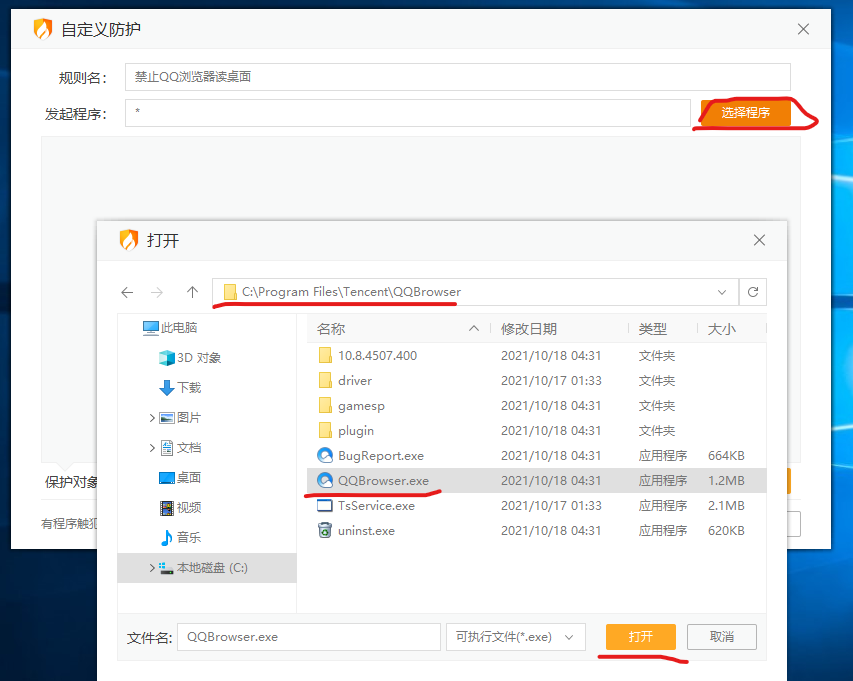This screenshot has width=853, height=681.
Task: Go back with the left arrow icon
Action: pos(127,293)
